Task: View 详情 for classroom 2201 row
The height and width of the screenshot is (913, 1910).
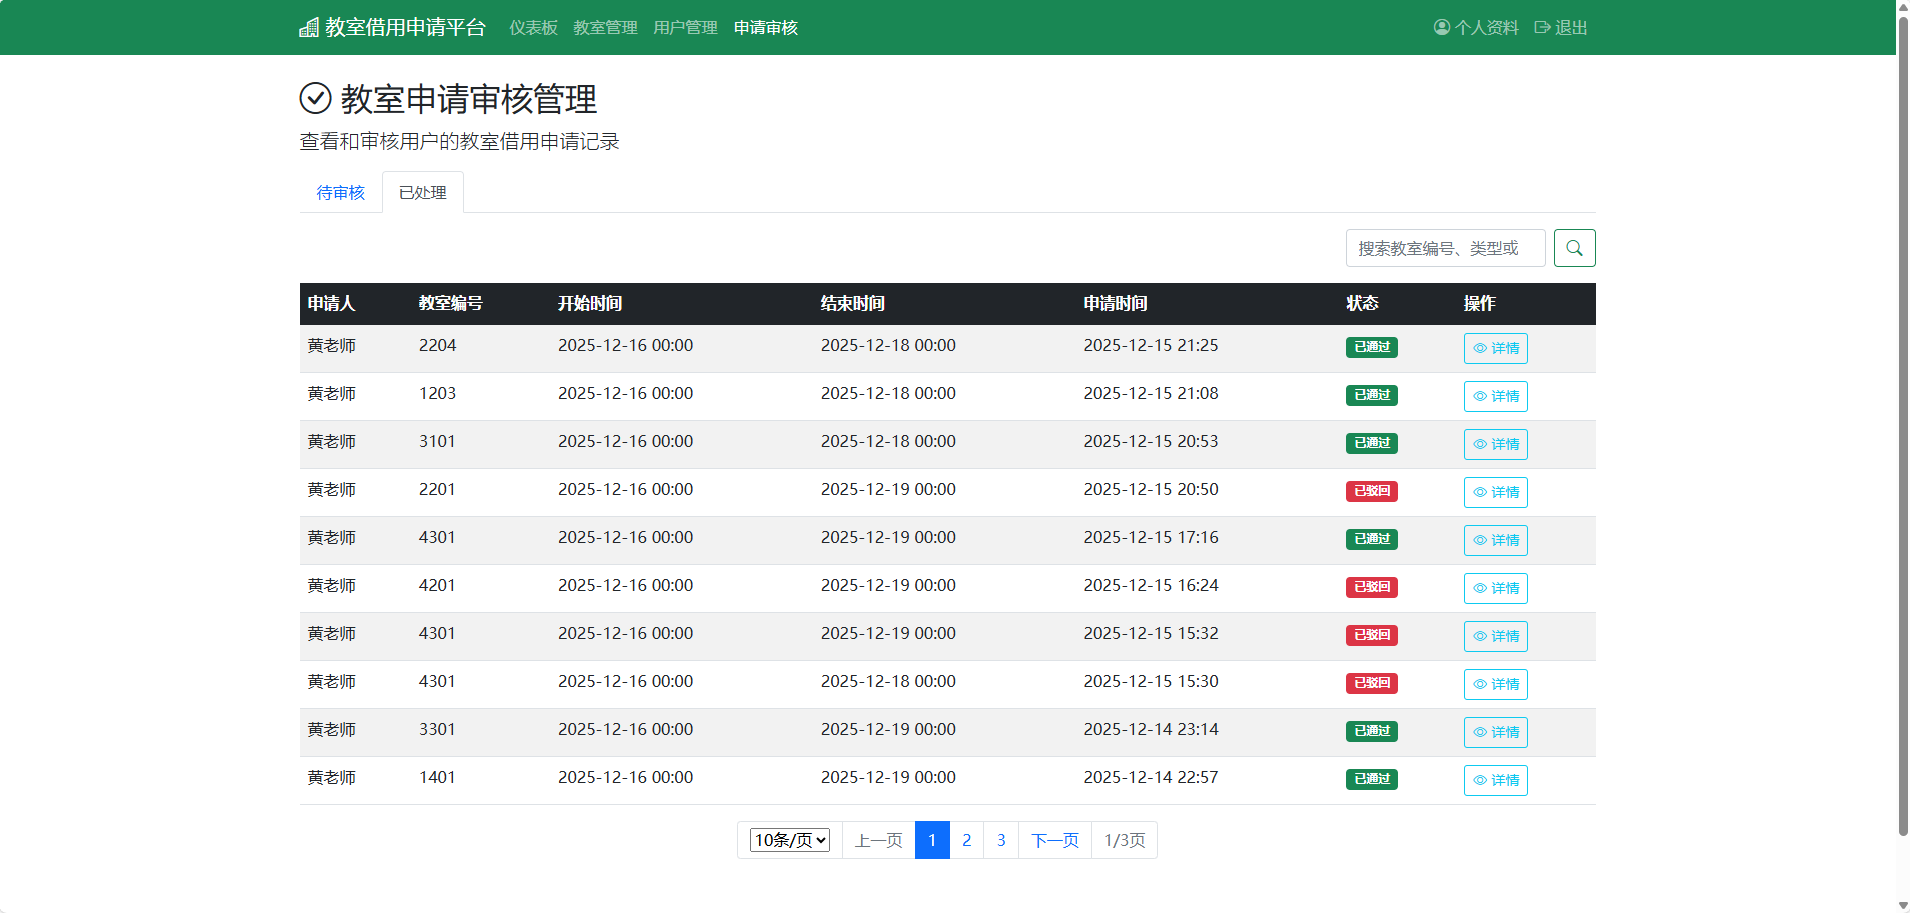Action: (x=1495, y=492)
